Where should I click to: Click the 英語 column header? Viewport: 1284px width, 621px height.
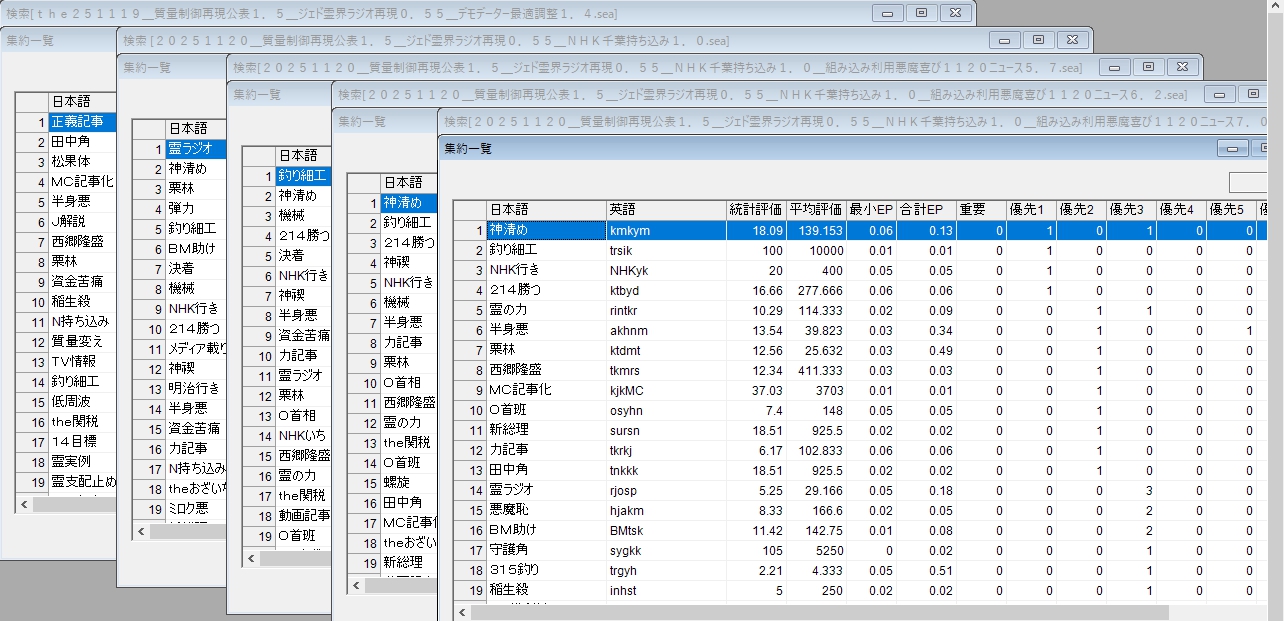click(x=665, y=209)
